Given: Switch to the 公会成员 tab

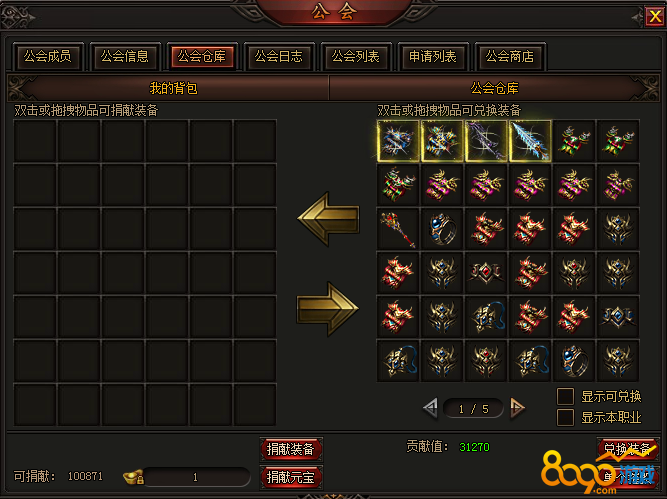Looking at the screenshot, I should click(48, 56).
